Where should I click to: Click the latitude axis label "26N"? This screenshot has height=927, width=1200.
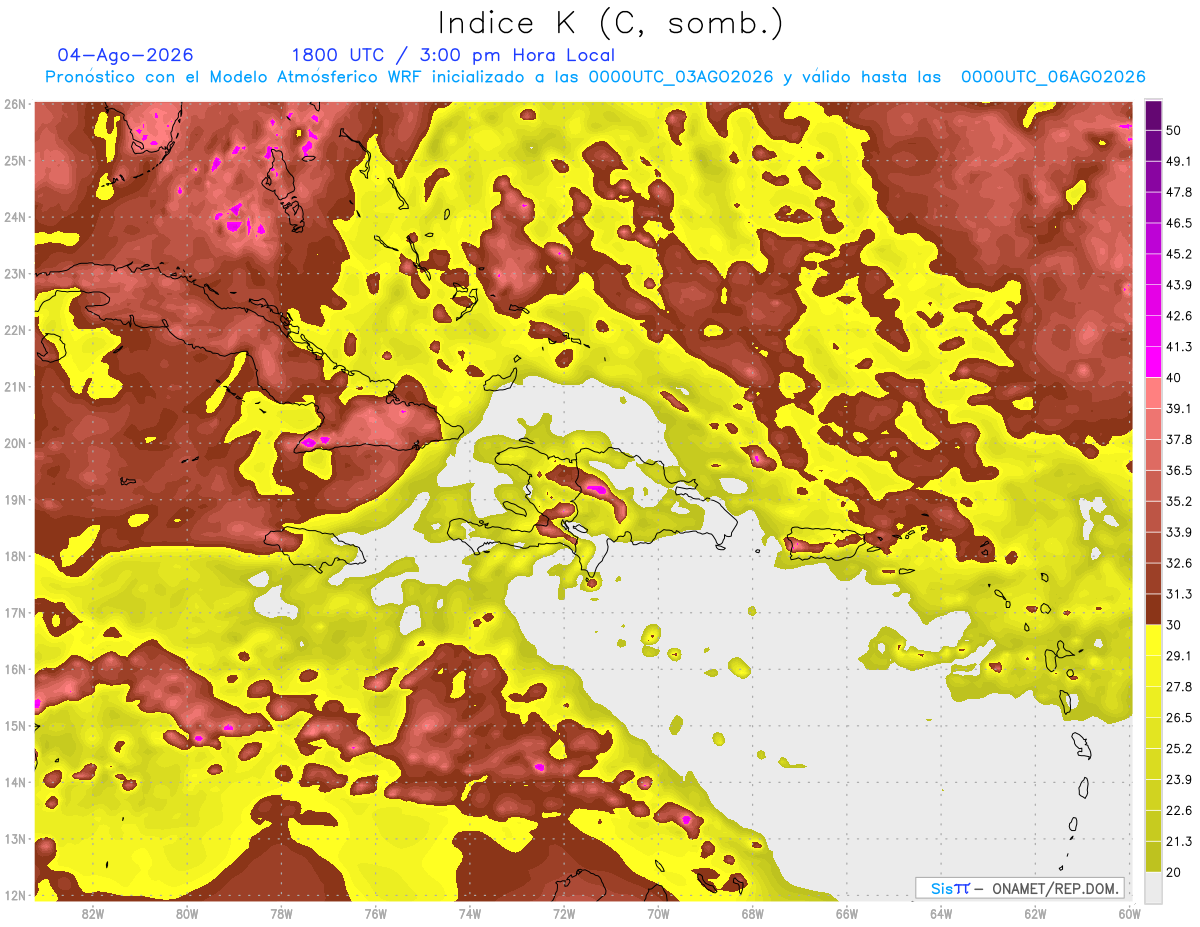[x=15, y=104]
